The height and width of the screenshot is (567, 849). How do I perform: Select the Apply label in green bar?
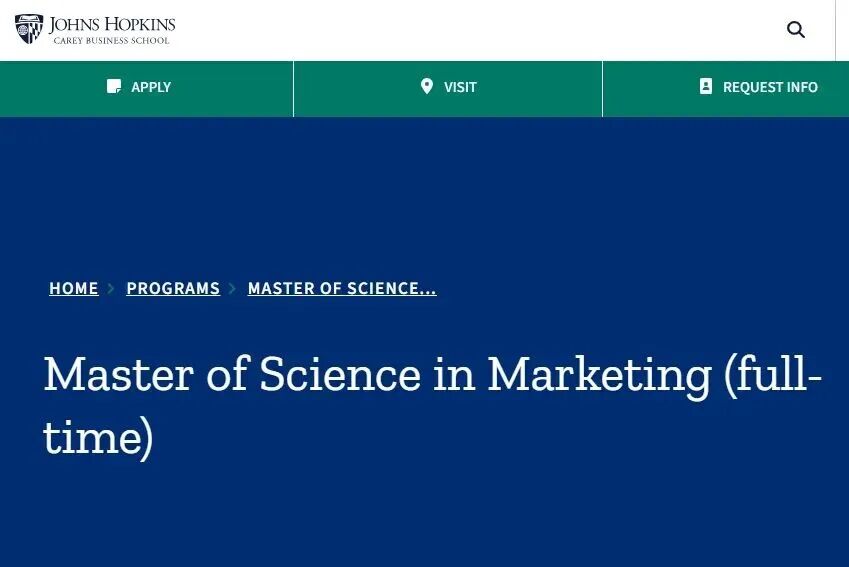click(151, 88)
